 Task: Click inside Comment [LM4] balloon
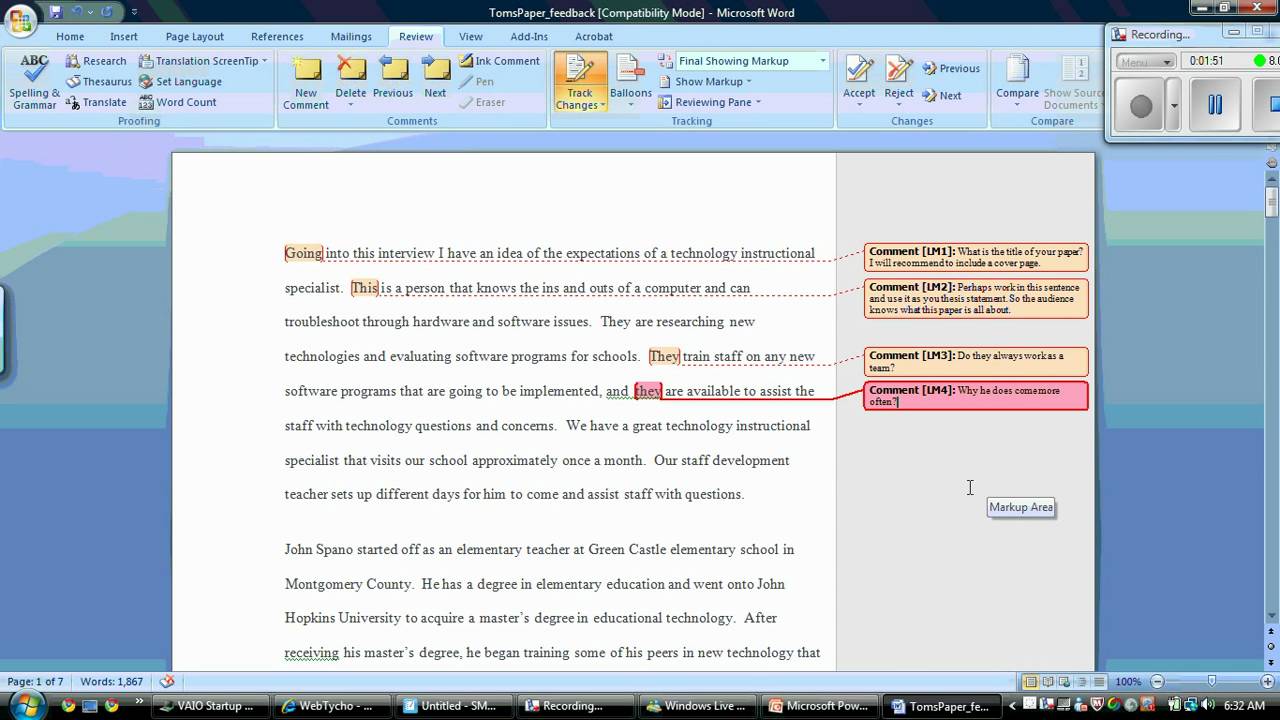pyautogui.click(x=976, y=395)
